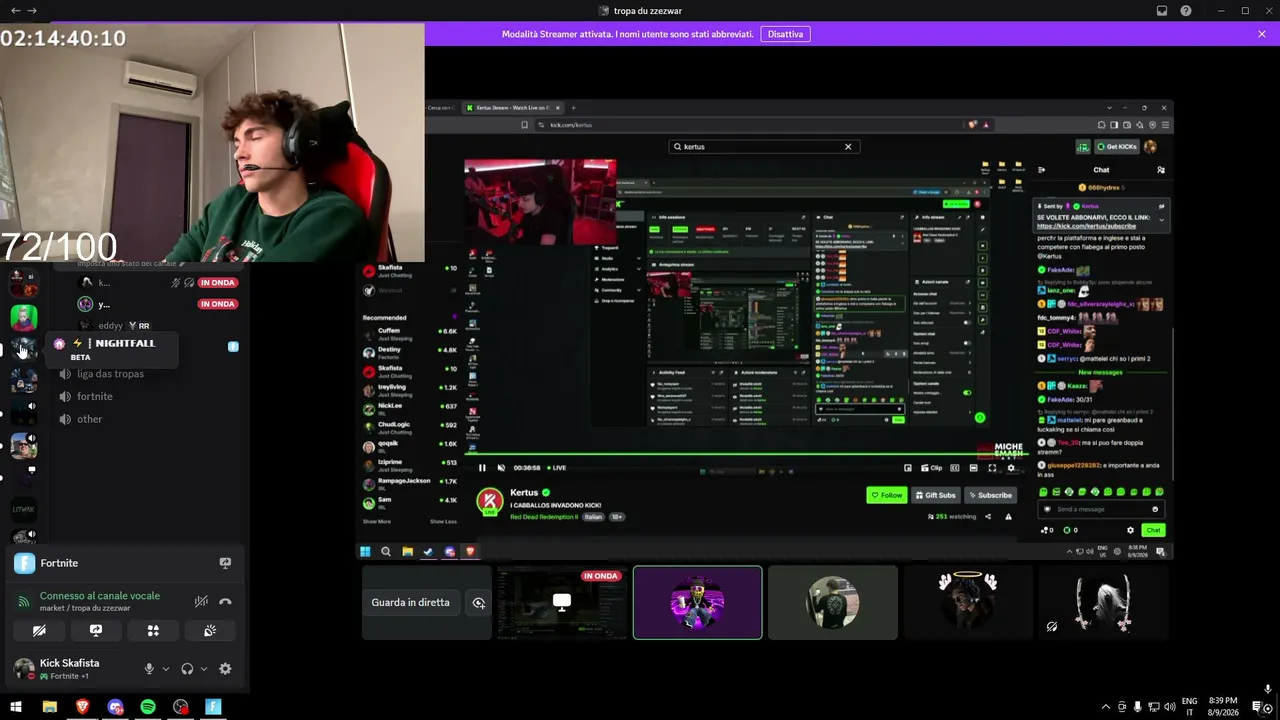Turn on the camera in voice panel
1280x720 pixels.
pyautogui.click(x=39, y=631)
